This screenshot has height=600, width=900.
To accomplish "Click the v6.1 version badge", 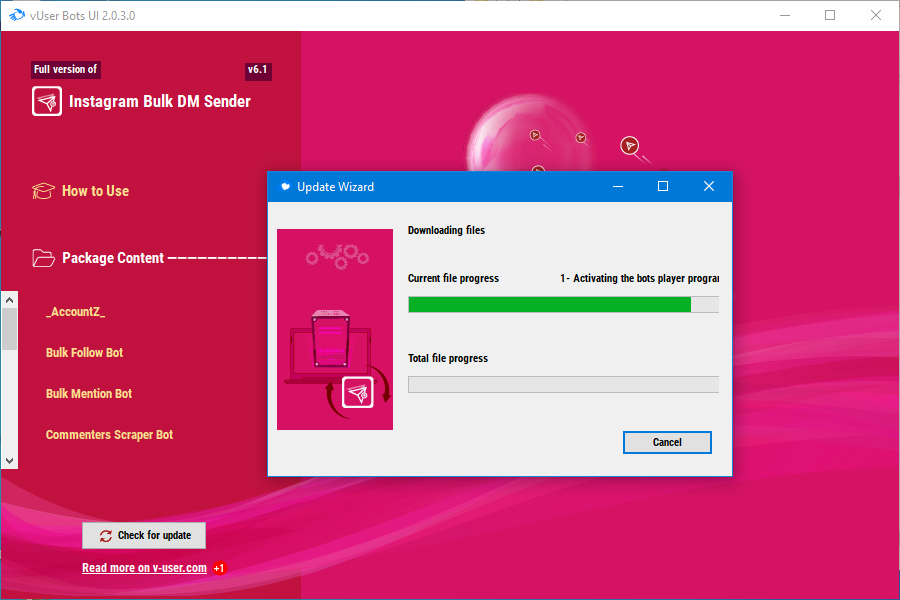I will click(258, 70).
